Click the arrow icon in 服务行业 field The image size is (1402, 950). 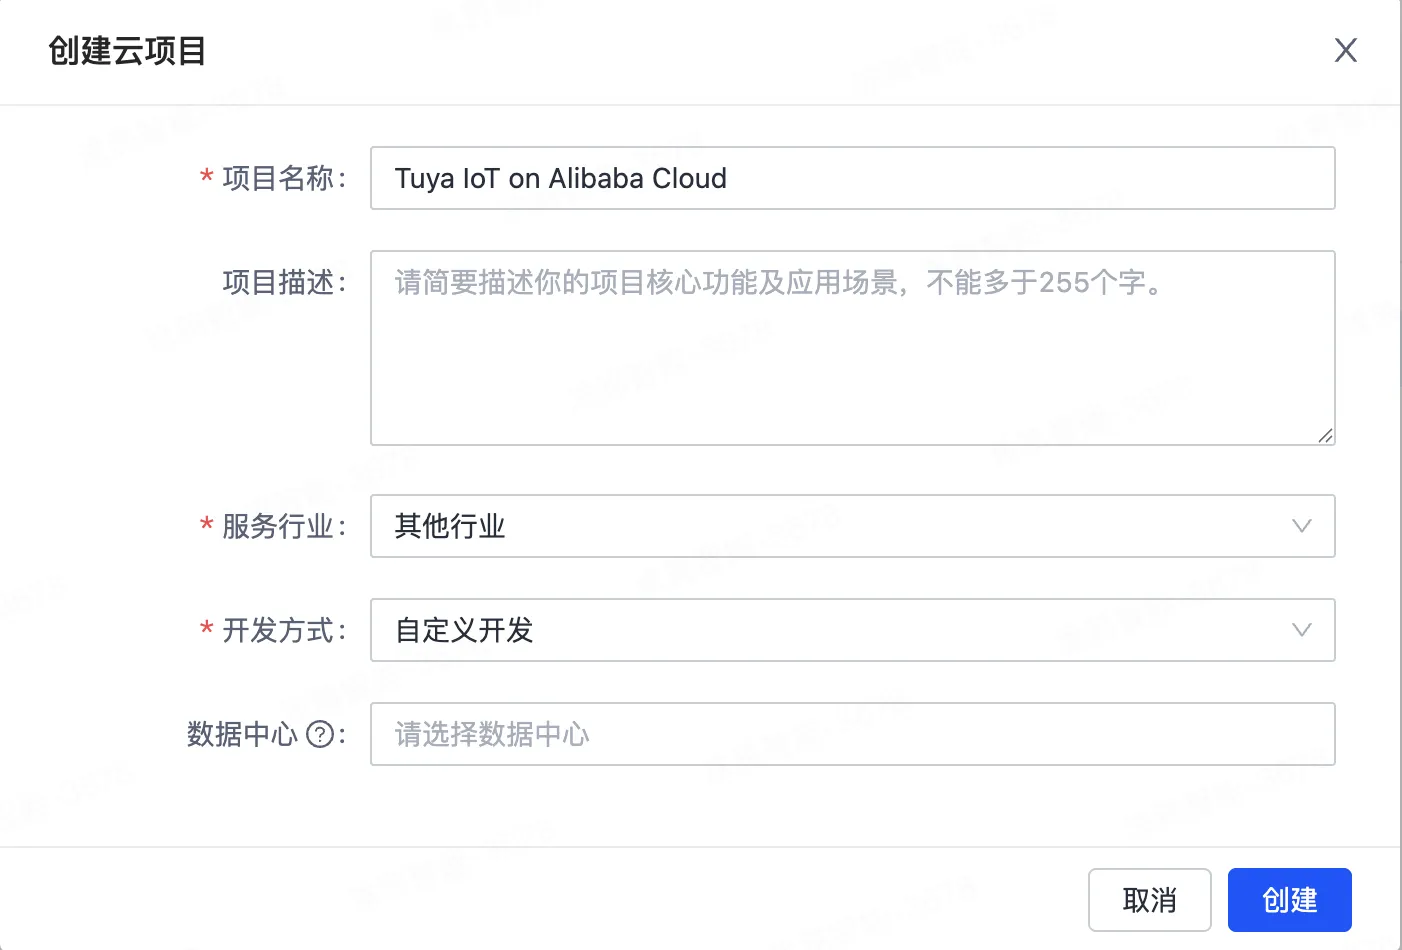coord(1301,526)
